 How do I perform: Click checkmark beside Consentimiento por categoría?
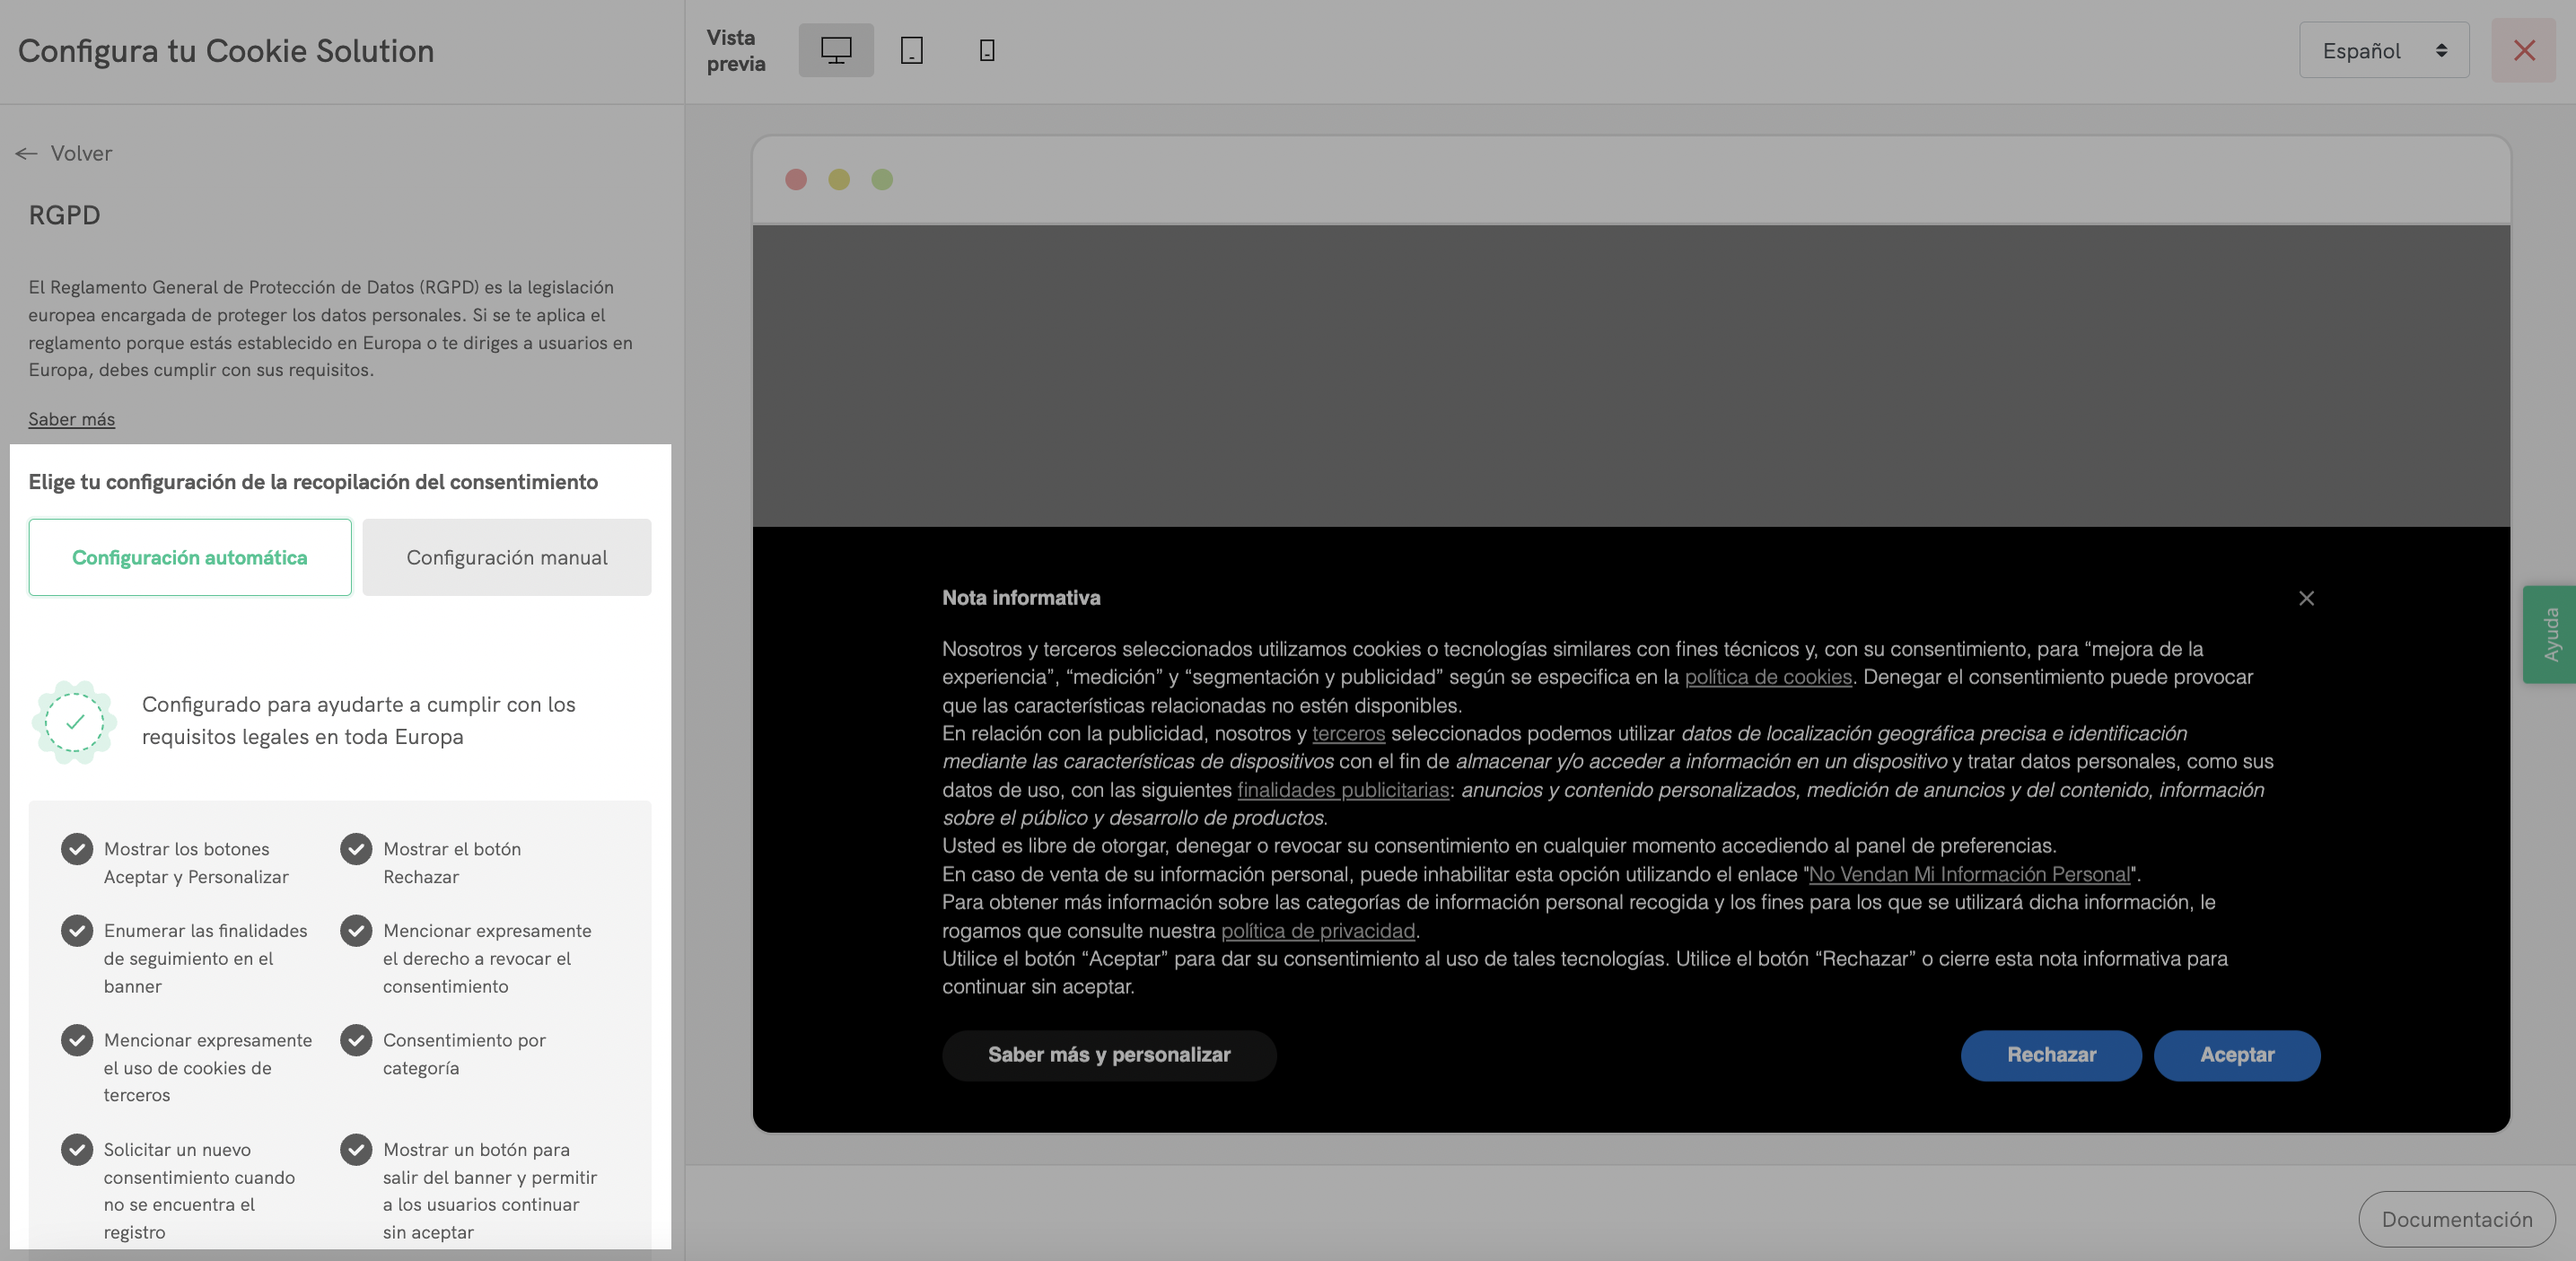pyautogui.click(x=356, y=1040)
